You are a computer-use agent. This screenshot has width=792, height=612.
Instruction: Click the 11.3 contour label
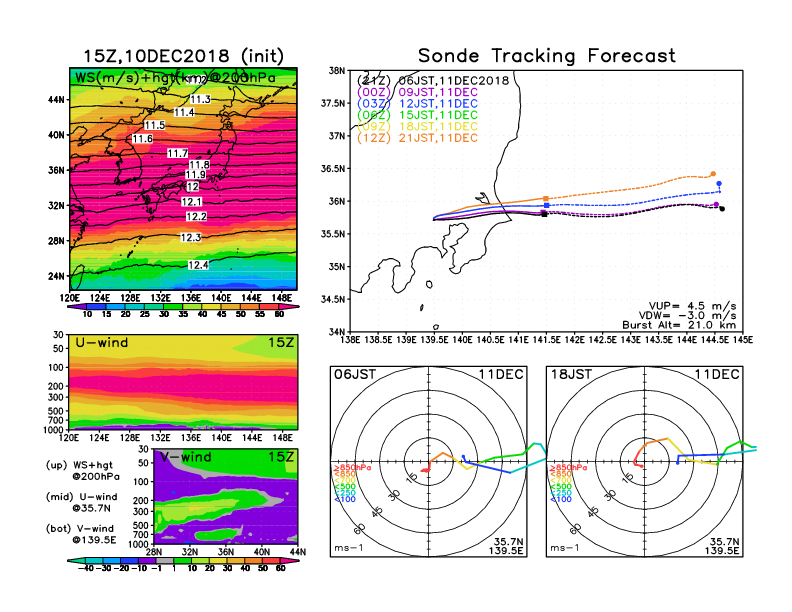coord(201,99)
